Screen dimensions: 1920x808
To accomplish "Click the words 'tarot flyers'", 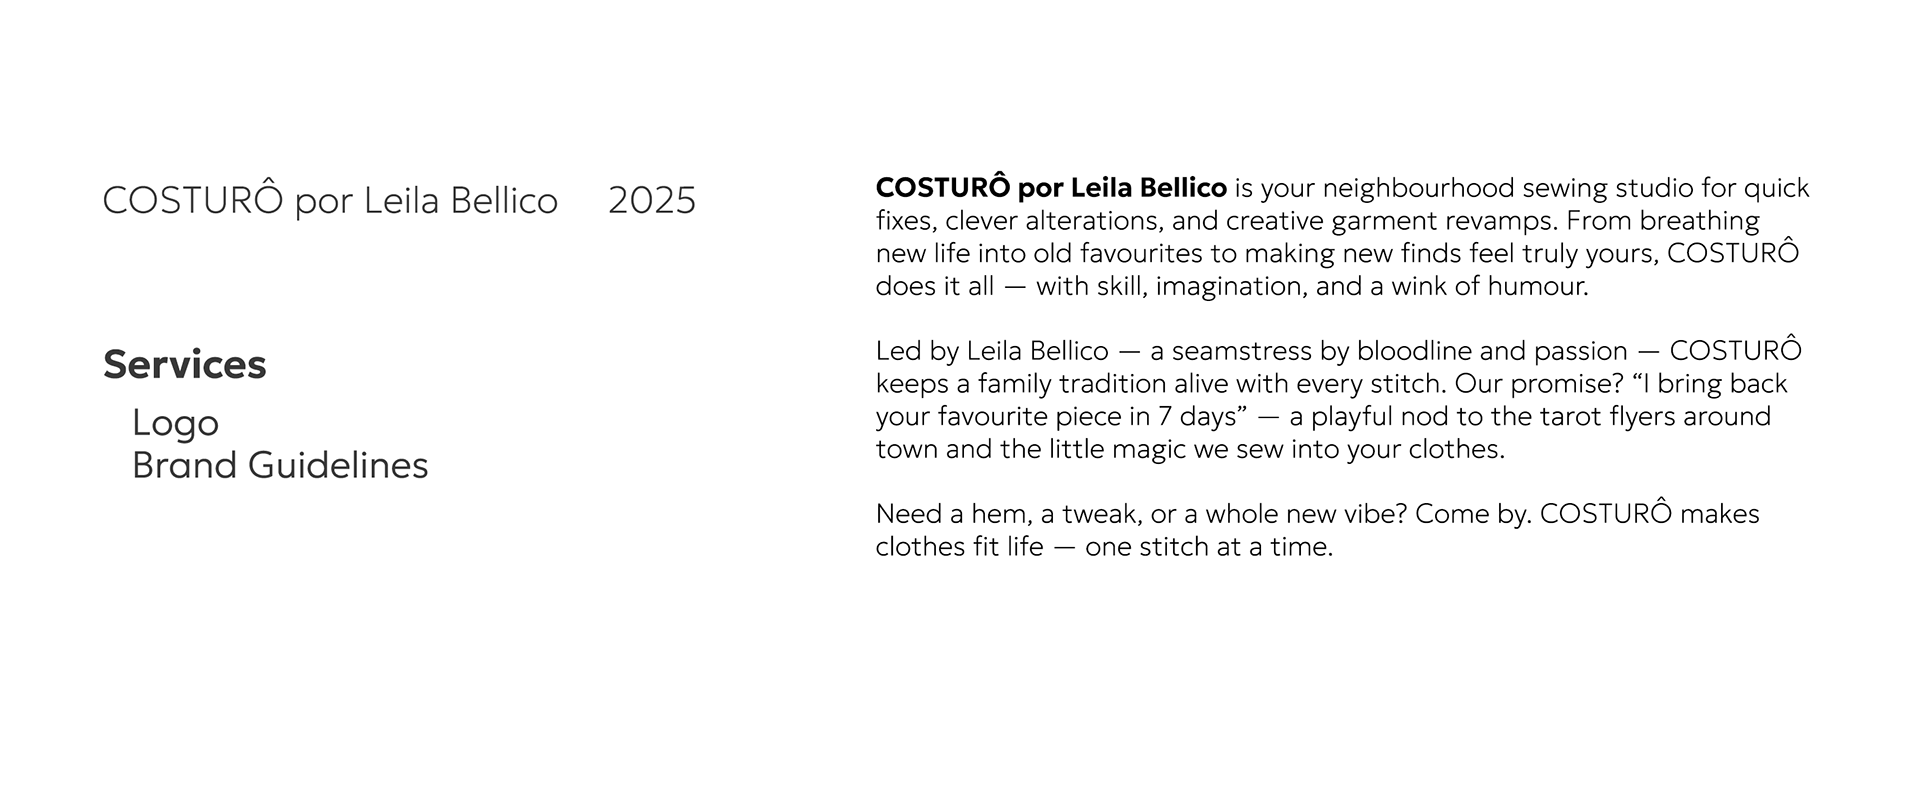I will point(1594,417).
